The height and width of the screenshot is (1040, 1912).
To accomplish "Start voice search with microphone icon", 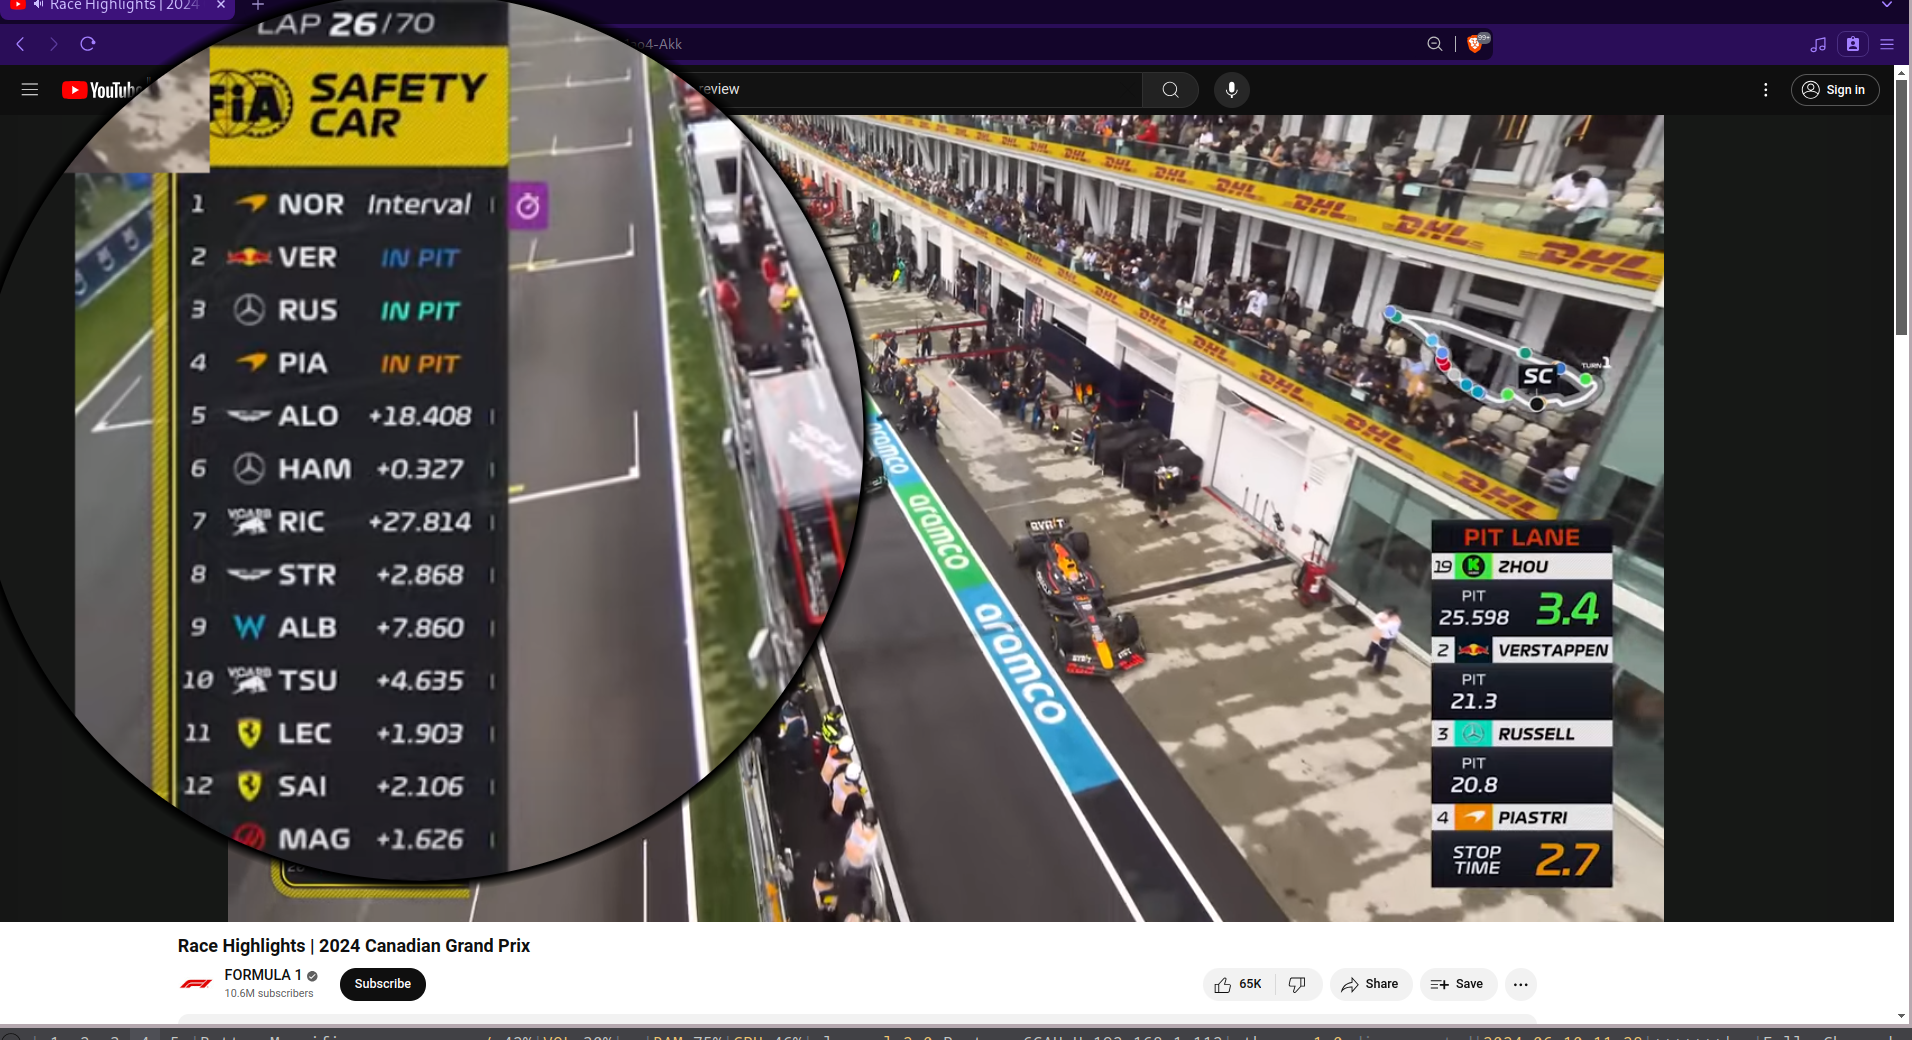I will 1232,90.
